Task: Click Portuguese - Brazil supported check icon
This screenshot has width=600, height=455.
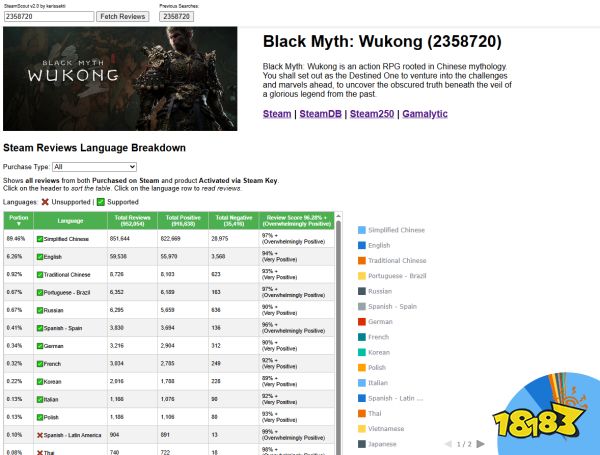Action: point(40,293)
